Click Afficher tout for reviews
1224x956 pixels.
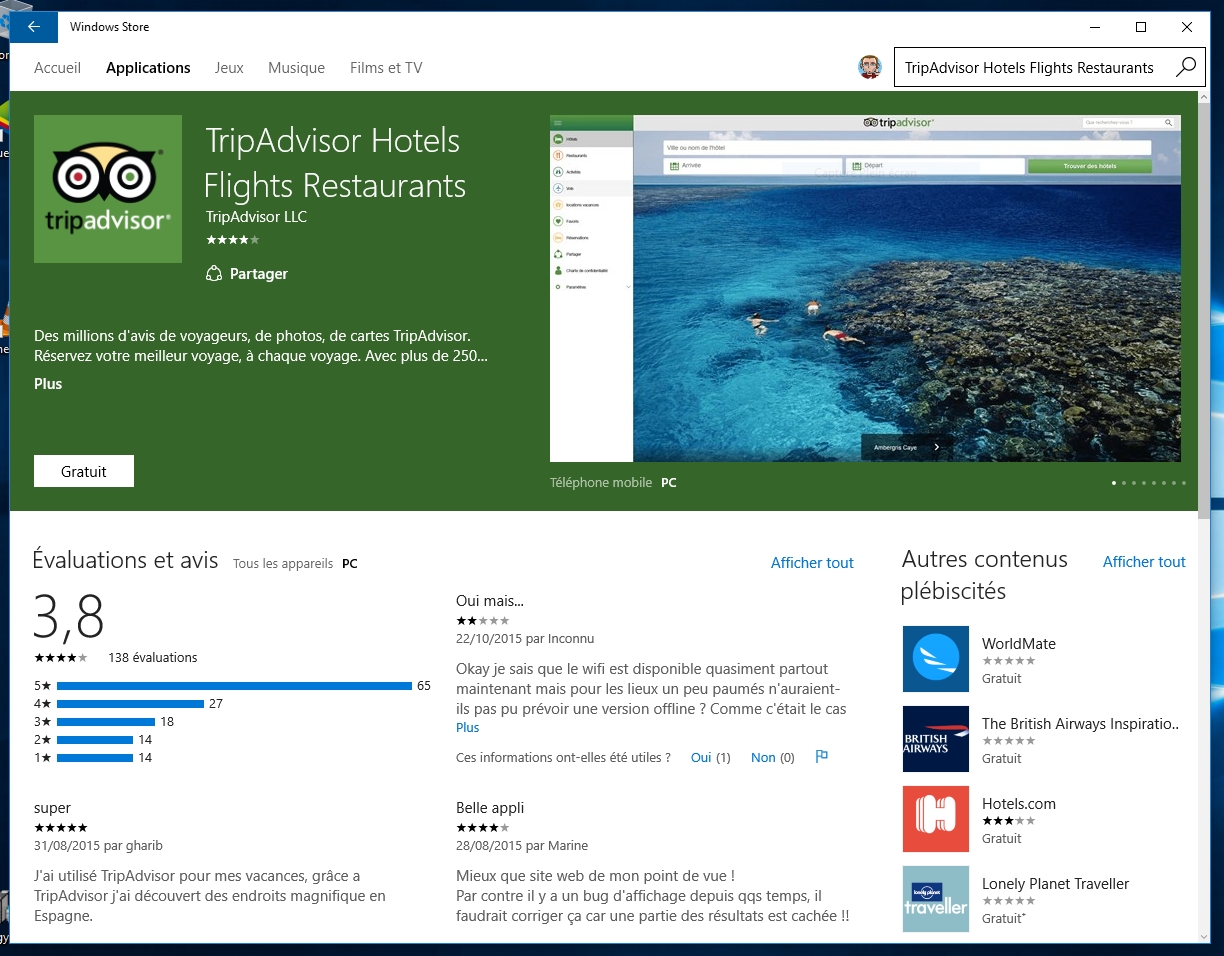[x=812, y=563]
